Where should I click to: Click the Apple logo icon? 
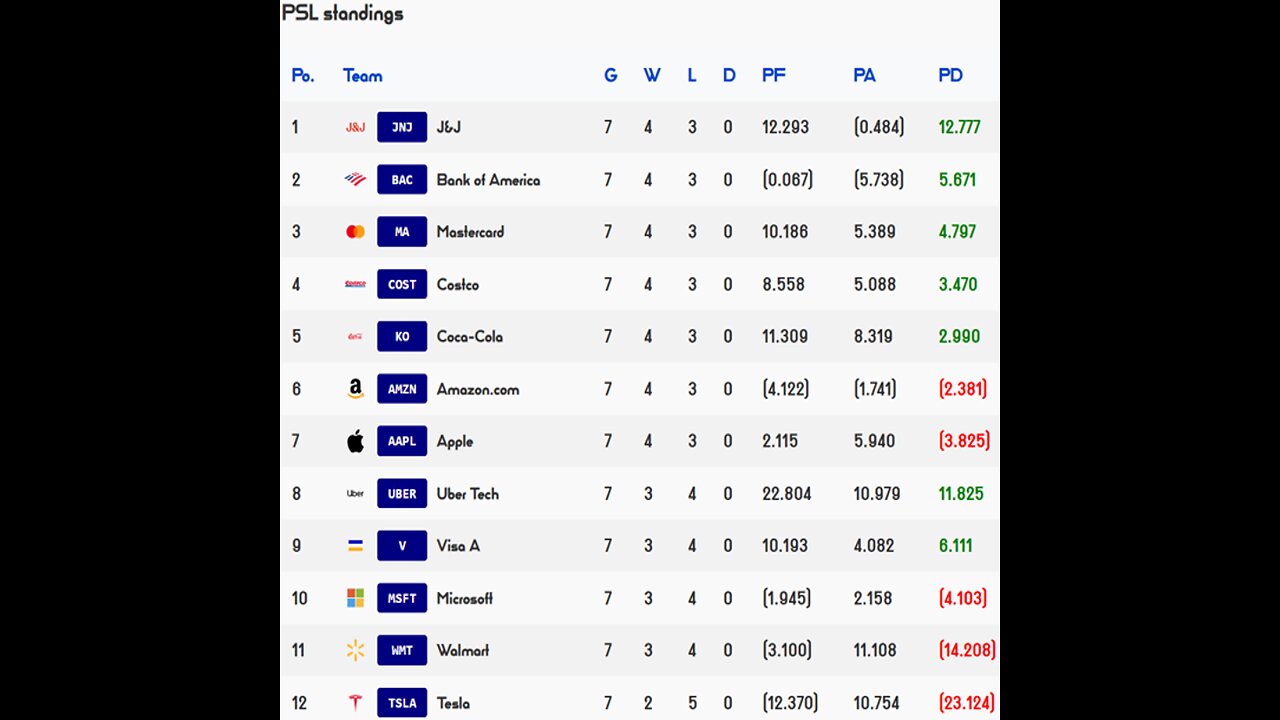(355, 441)
